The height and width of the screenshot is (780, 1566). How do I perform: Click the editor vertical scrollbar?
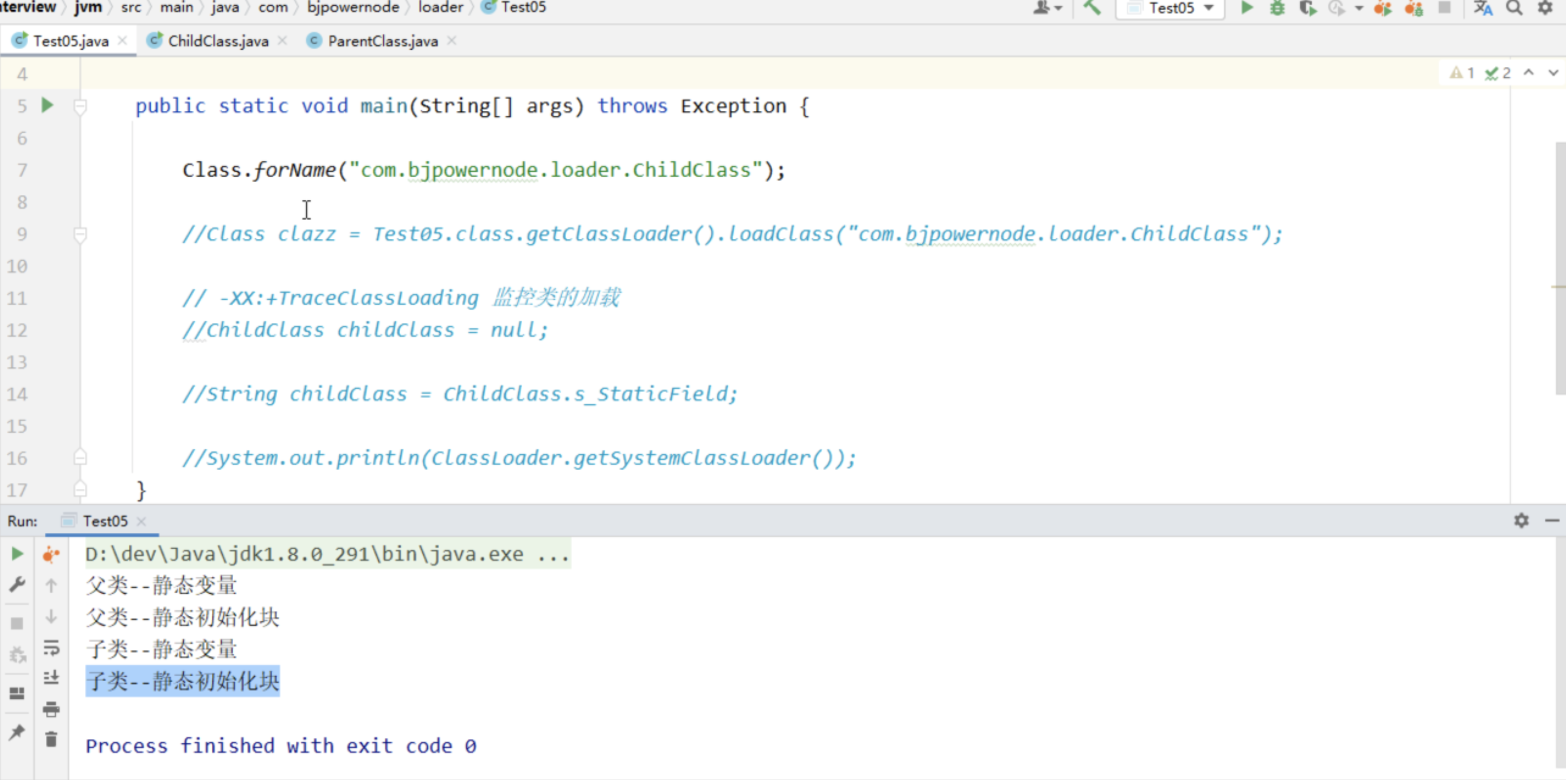click(1560, 268)
